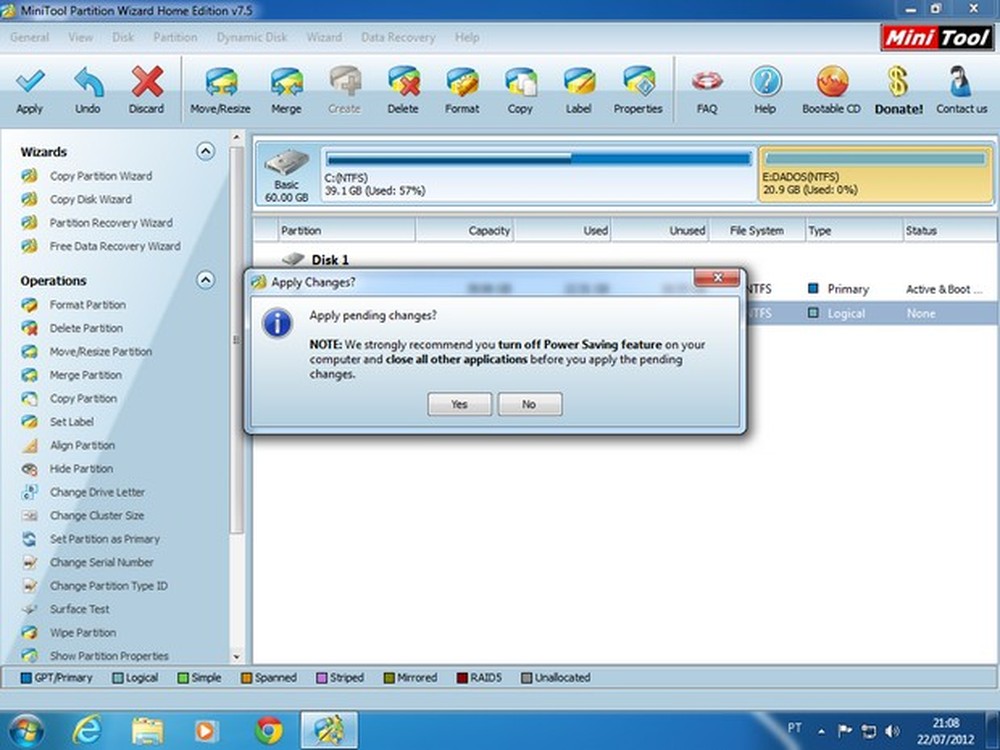Click No in the Apply Changes dialog

pyautogui.click(x=530, y=404)
